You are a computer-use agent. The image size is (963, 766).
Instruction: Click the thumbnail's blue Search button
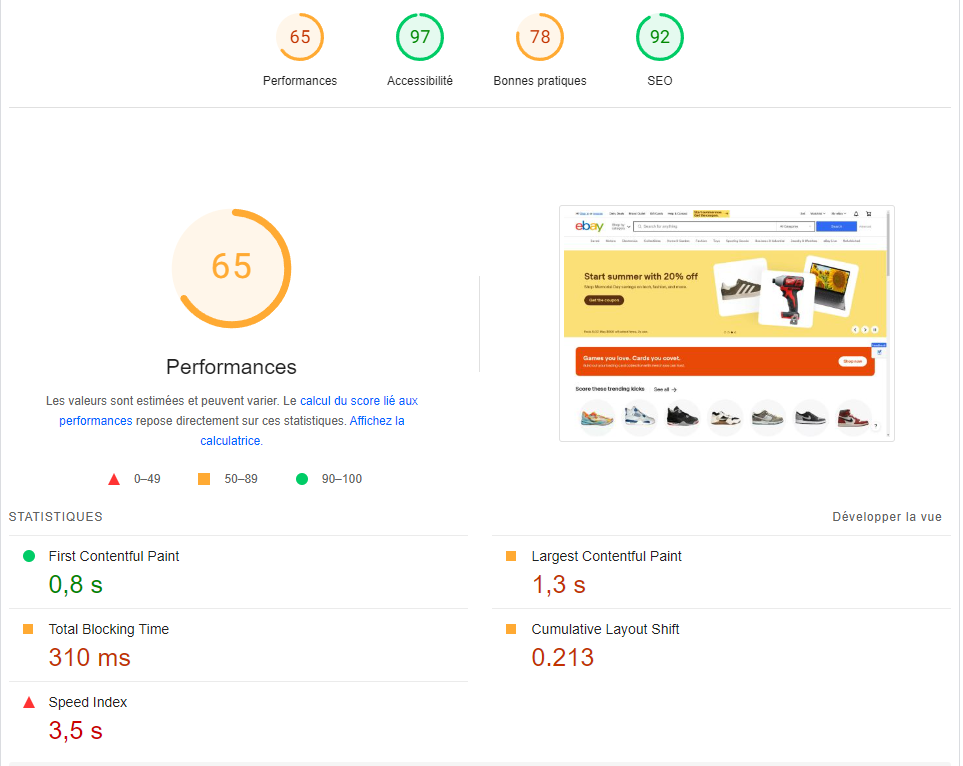(x=836, y=226)
